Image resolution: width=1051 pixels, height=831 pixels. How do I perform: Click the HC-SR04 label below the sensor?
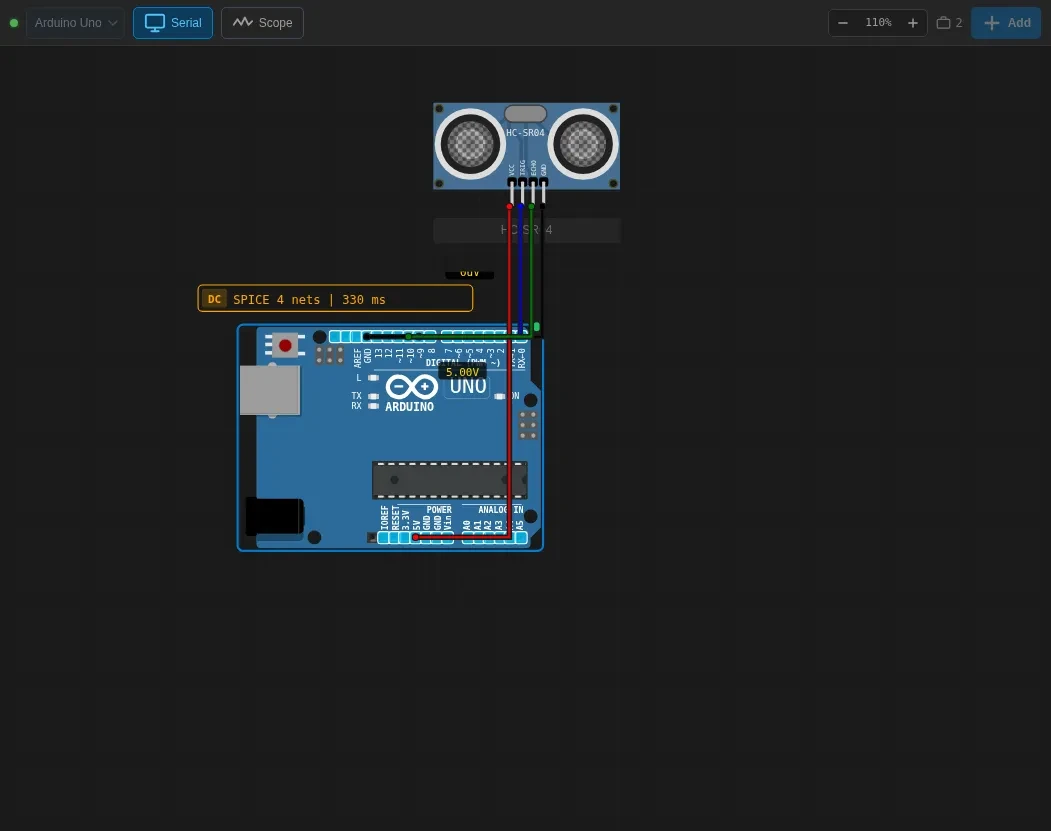(527, 230)
